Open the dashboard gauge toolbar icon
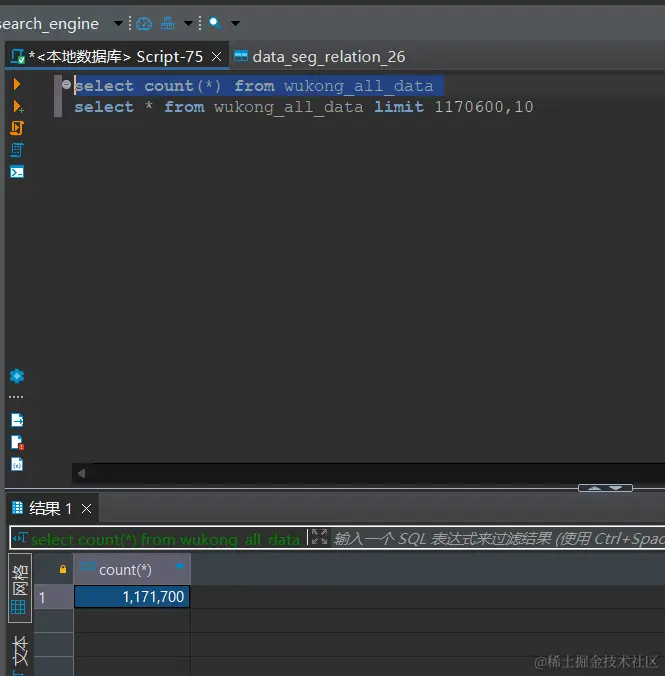The image size is (665, 676). point(144,23)
